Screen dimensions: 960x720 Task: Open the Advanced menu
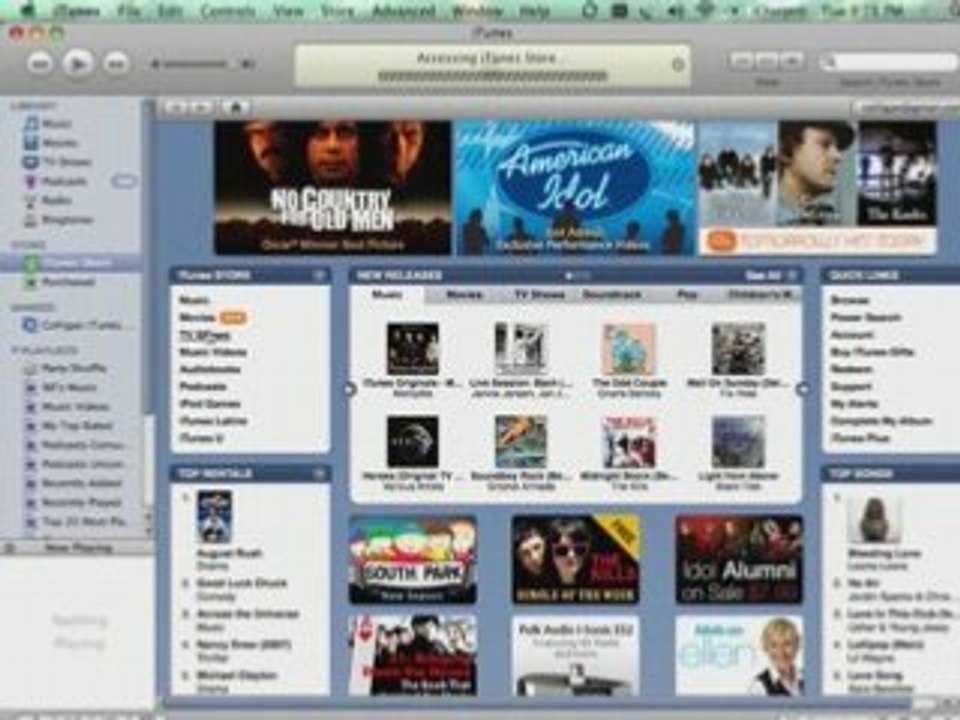pyautogui.click(x=403, y=11)
